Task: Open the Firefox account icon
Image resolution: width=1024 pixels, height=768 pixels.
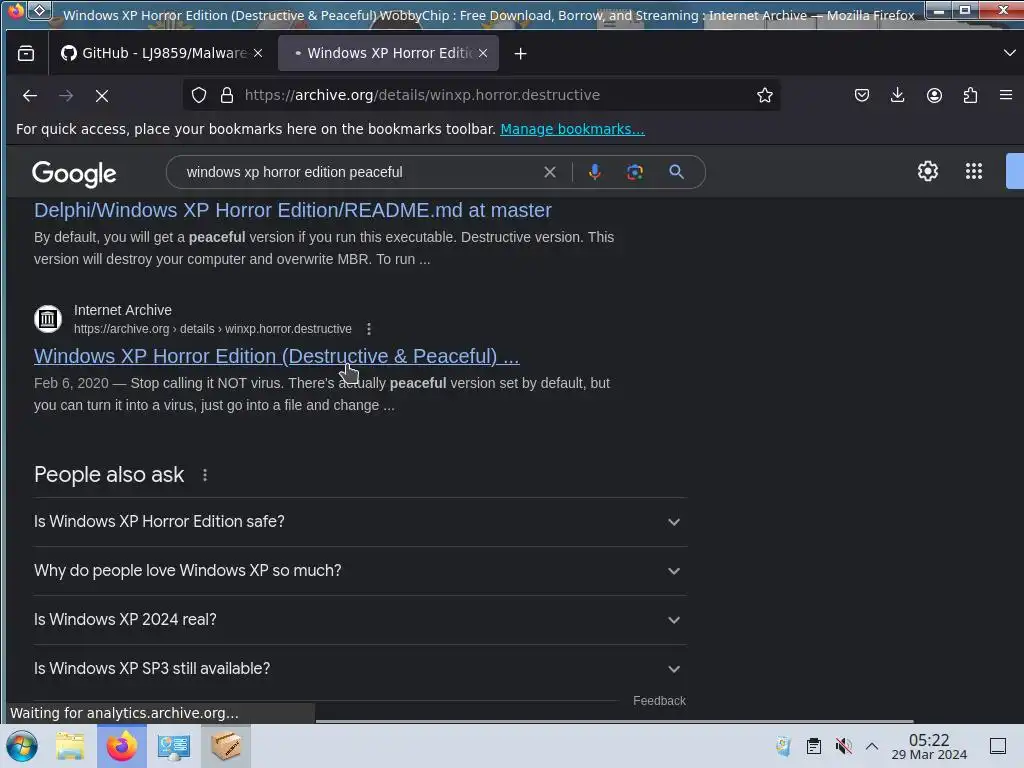Action: 935,95
